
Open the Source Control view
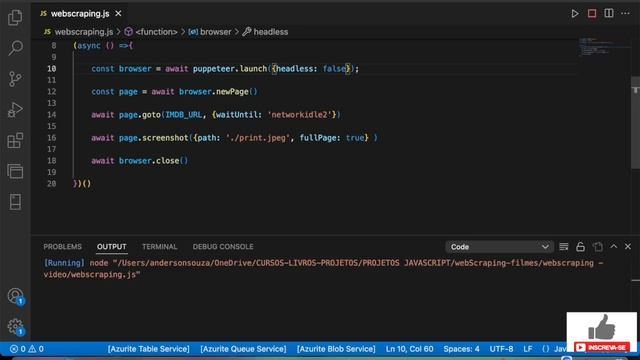coord(15,79)
